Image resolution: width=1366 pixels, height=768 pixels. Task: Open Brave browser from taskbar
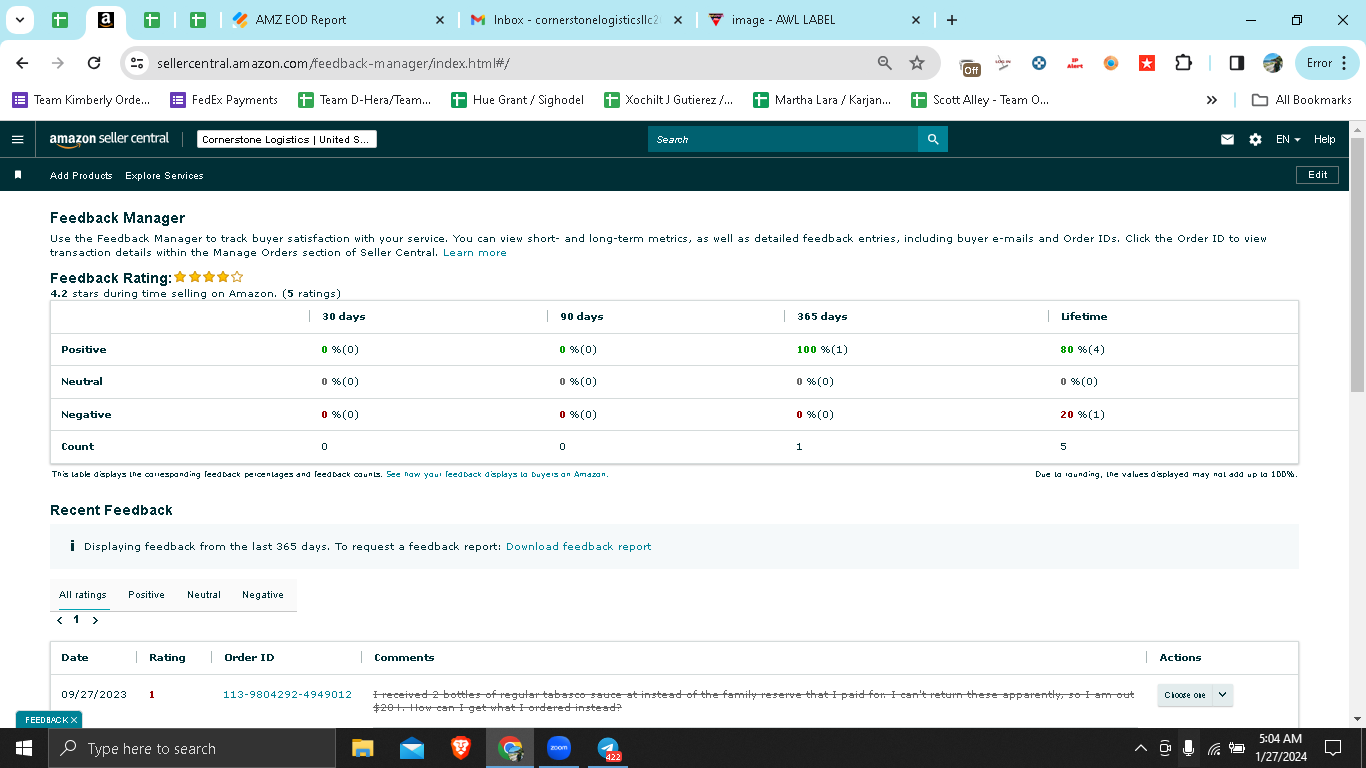point(460,748)
